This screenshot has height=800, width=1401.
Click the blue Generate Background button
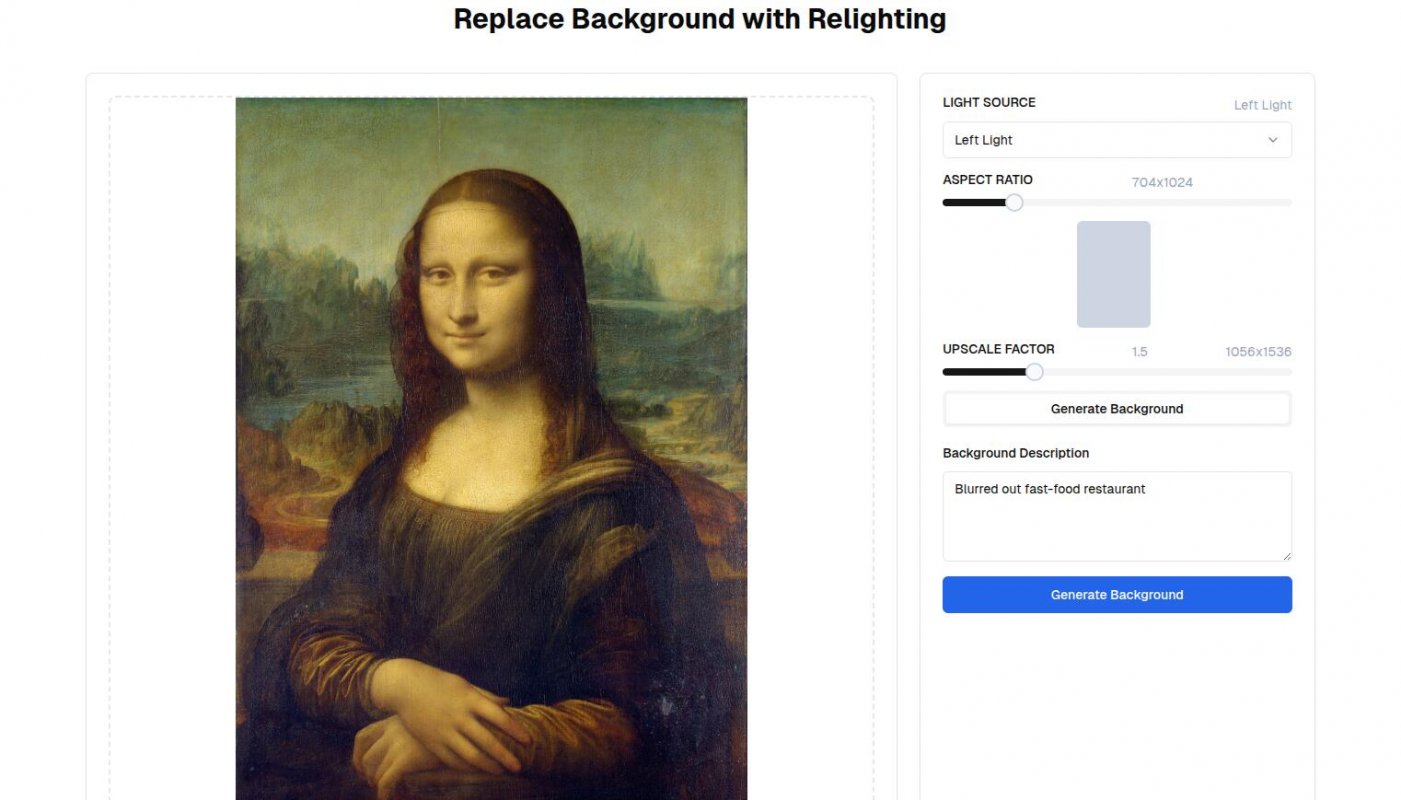click(1117, 595)
